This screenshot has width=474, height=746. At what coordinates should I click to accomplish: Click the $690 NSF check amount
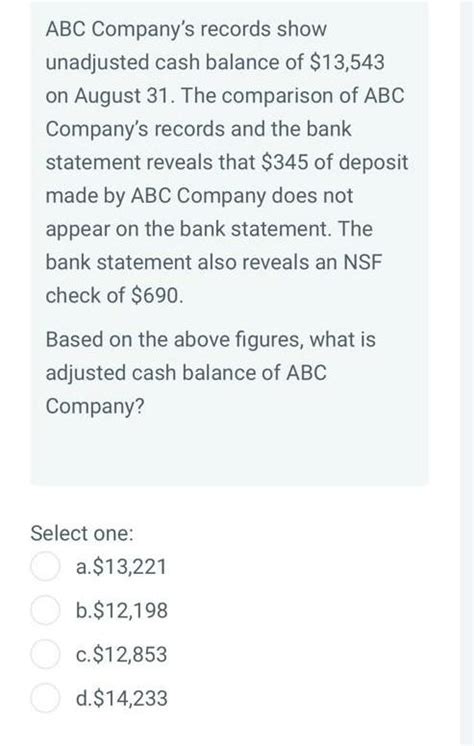click(x=156, y=295)
